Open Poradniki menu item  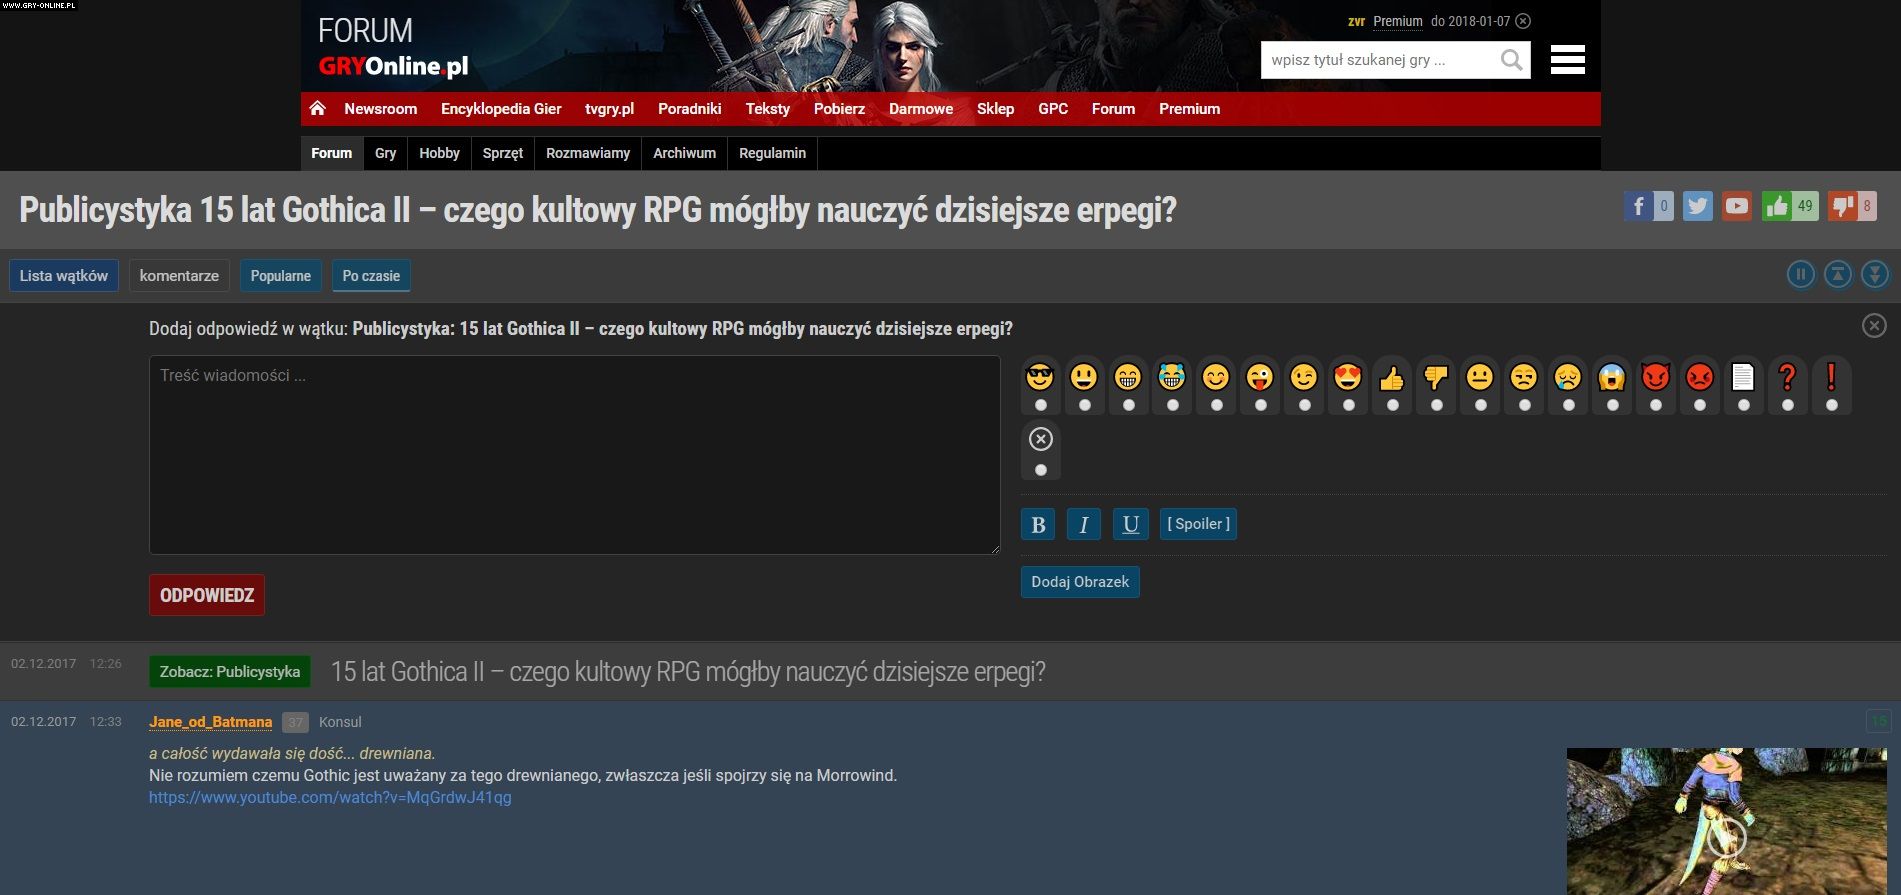[x=689, y=109]
